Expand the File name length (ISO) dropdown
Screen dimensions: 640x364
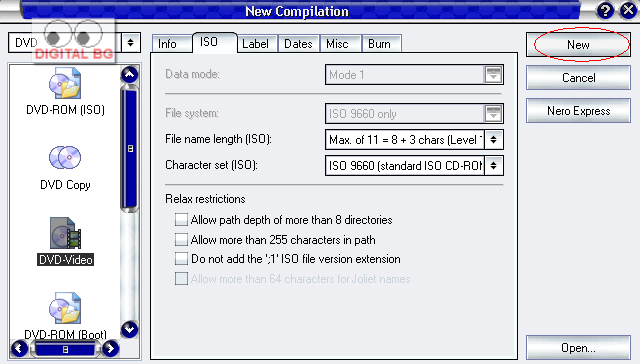point(493,140)
